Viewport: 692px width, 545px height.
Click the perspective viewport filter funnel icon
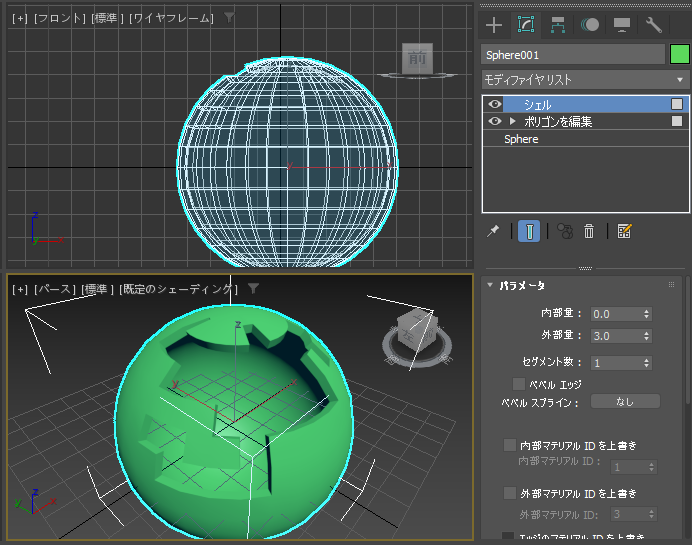tap(253, 289)
